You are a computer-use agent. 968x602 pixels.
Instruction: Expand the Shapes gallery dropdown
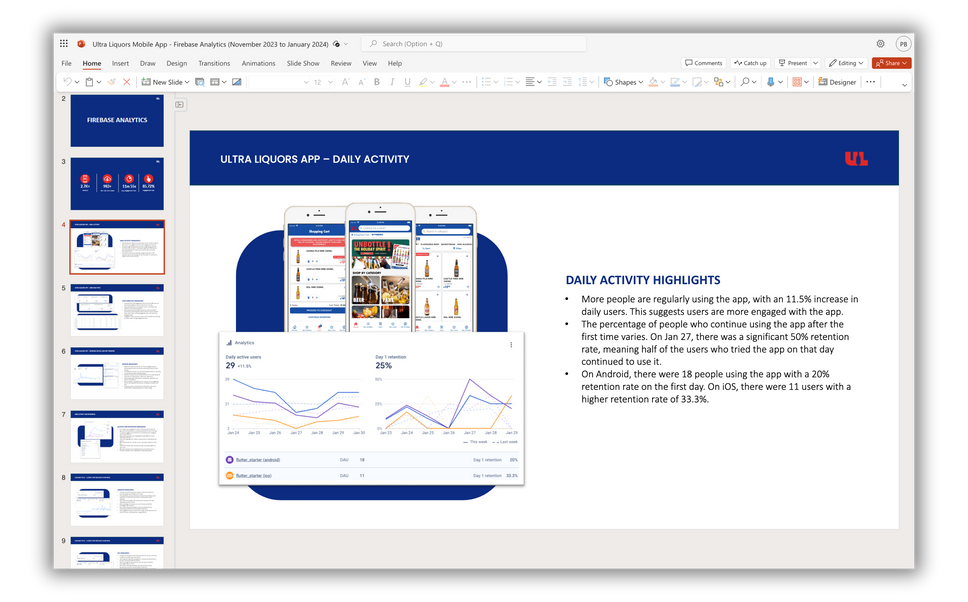tap(641, 82)
